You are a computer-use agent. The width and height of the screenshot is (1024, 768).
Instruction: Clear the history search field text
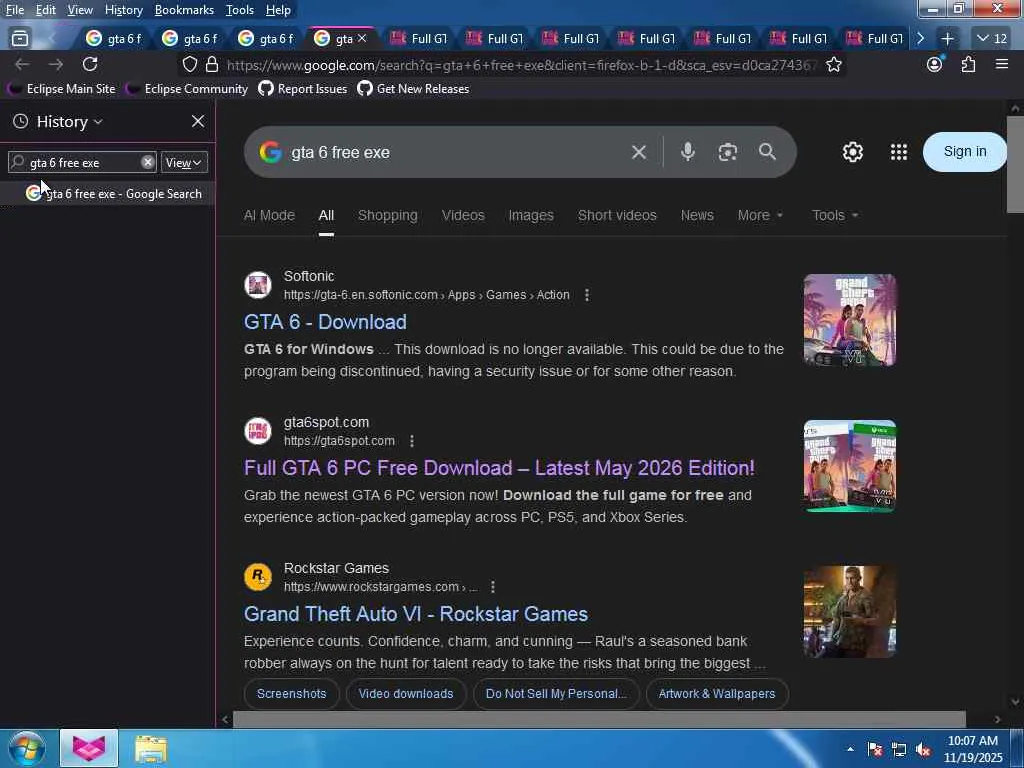coord(148,162)
